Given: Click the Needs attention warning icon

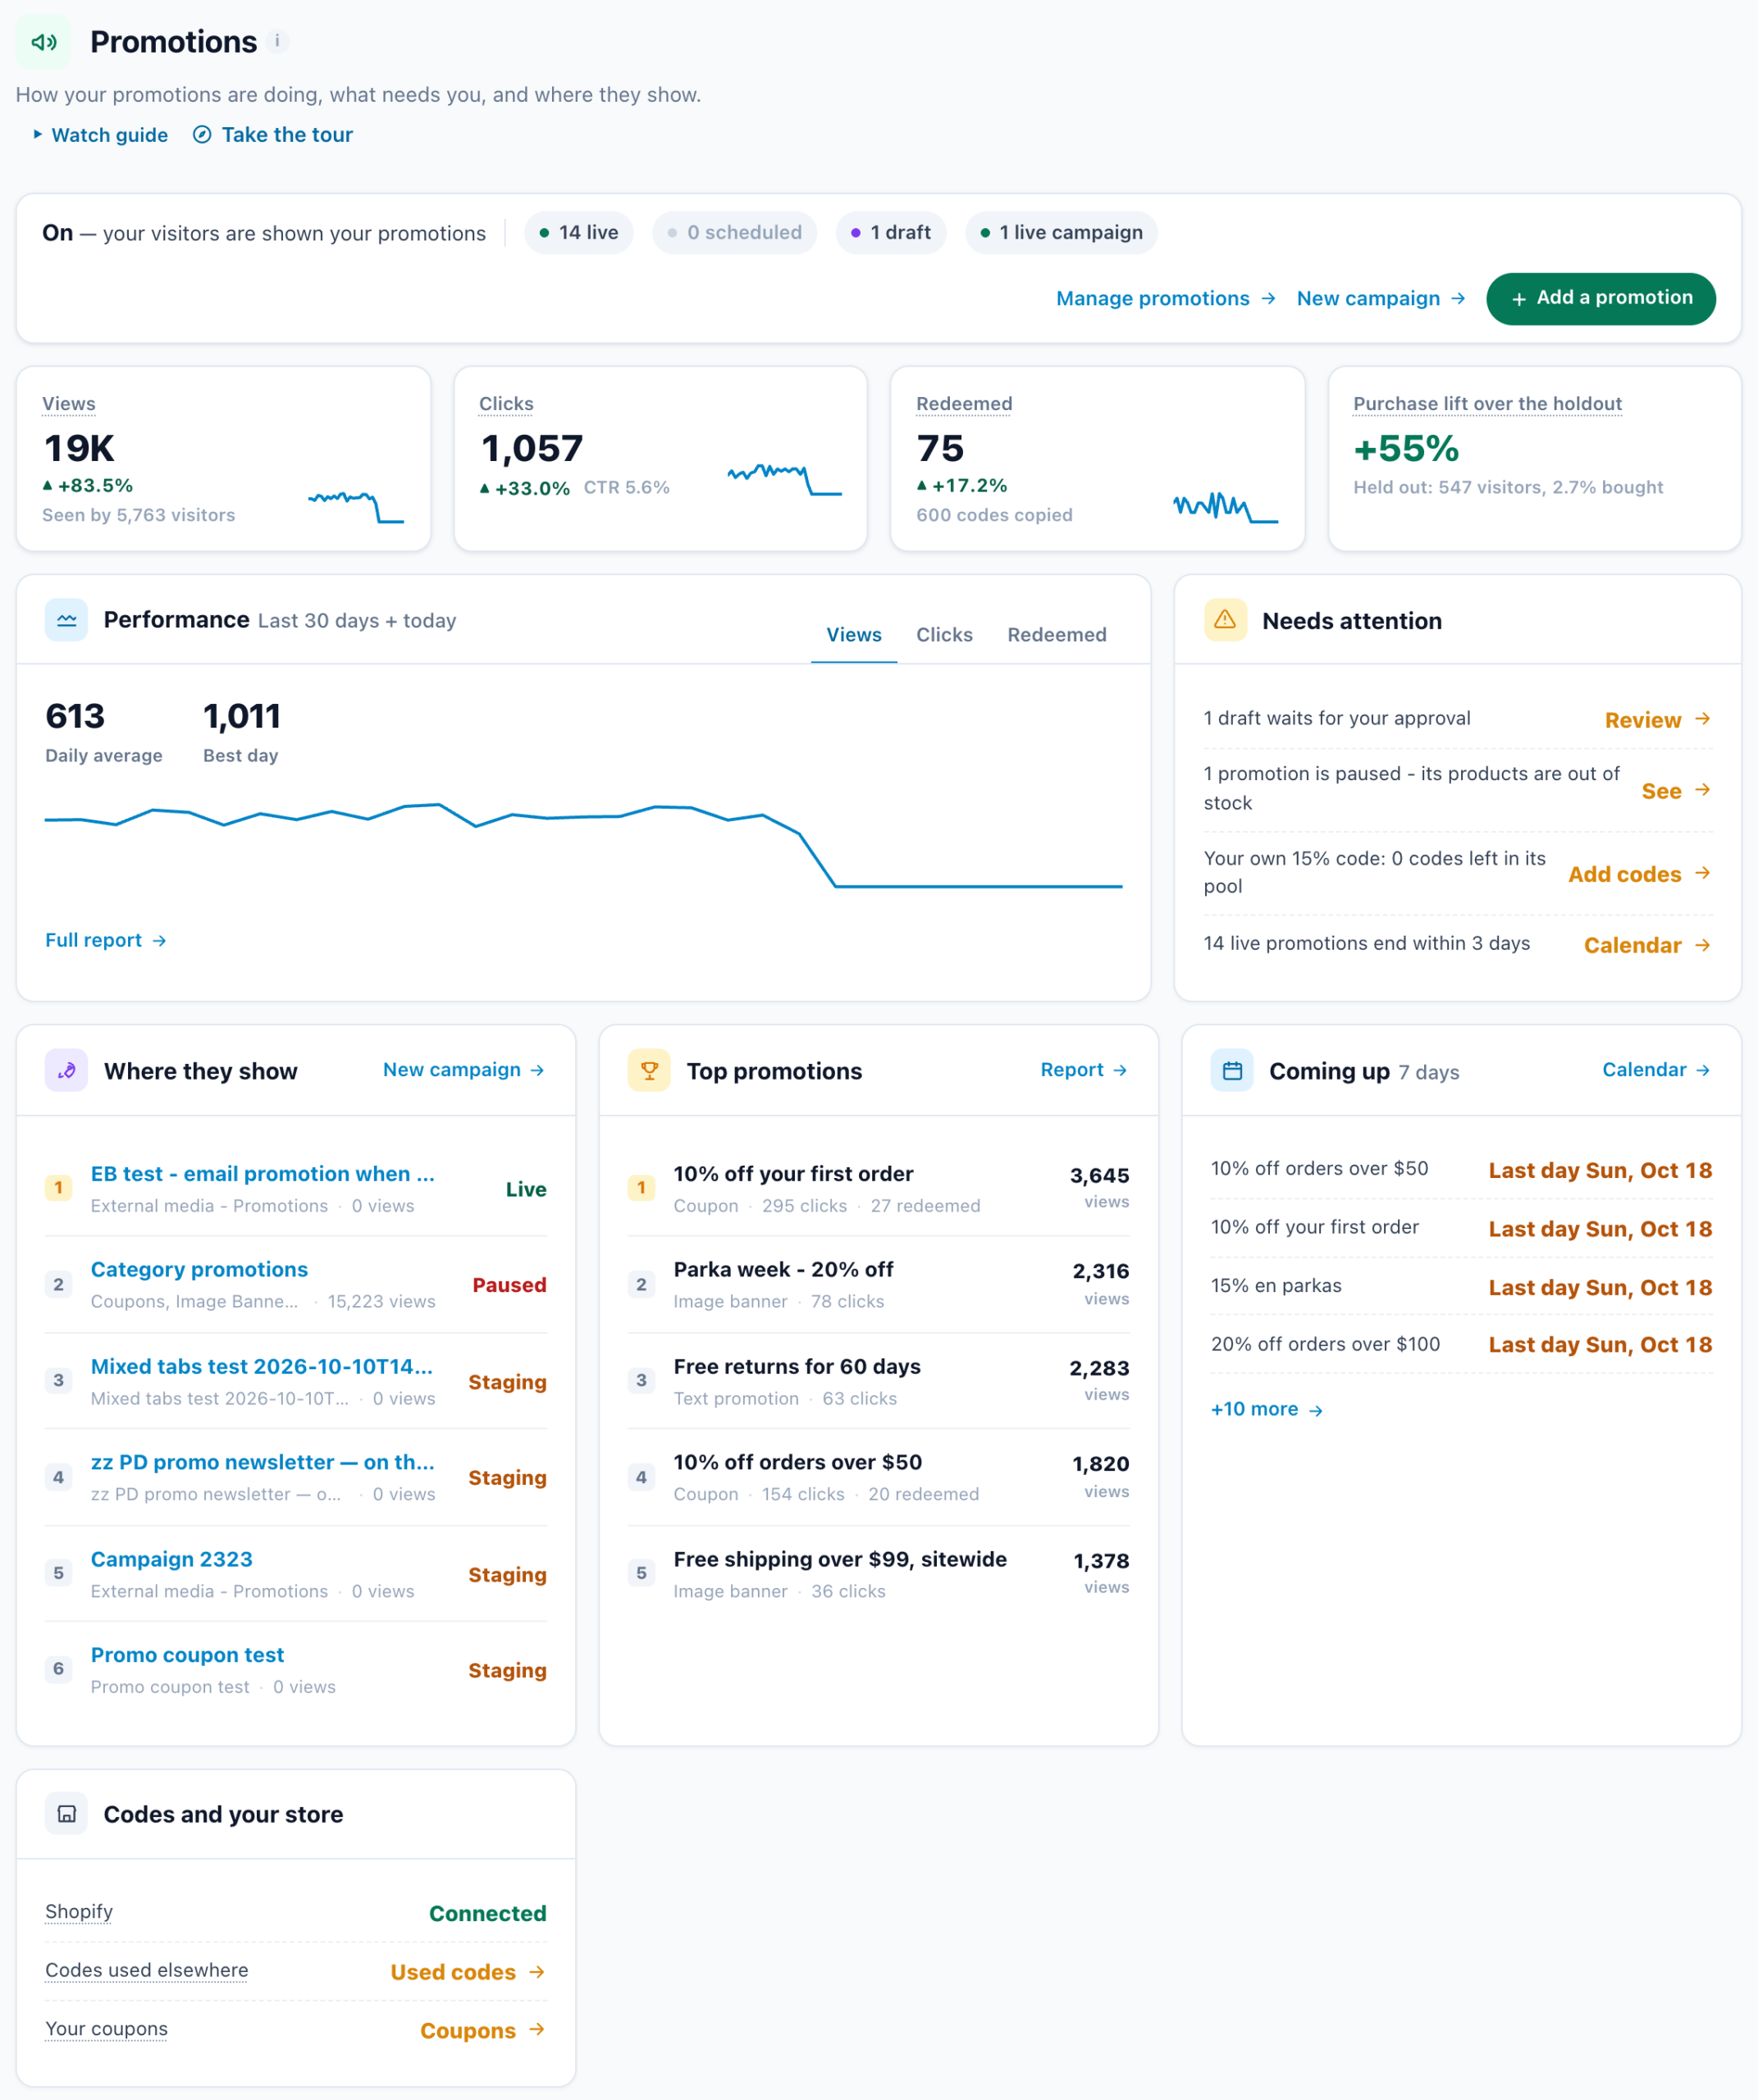Looking at the screenshot, I should pyautogui.click(x=1225, y=620).
